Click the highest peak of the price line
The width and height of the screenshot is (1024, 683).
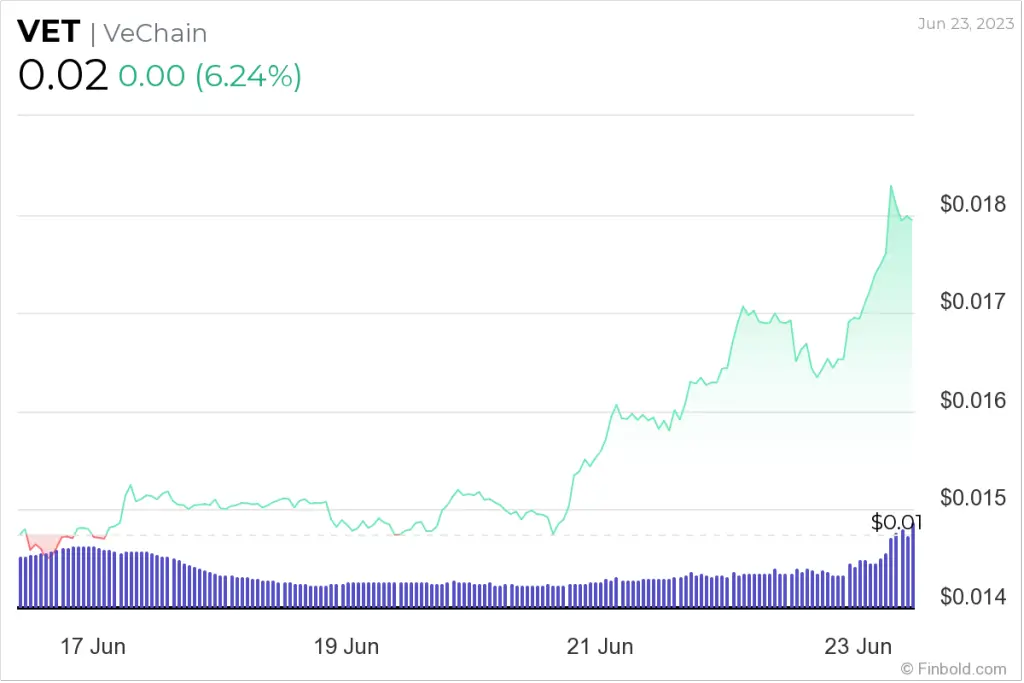point(890,187)
